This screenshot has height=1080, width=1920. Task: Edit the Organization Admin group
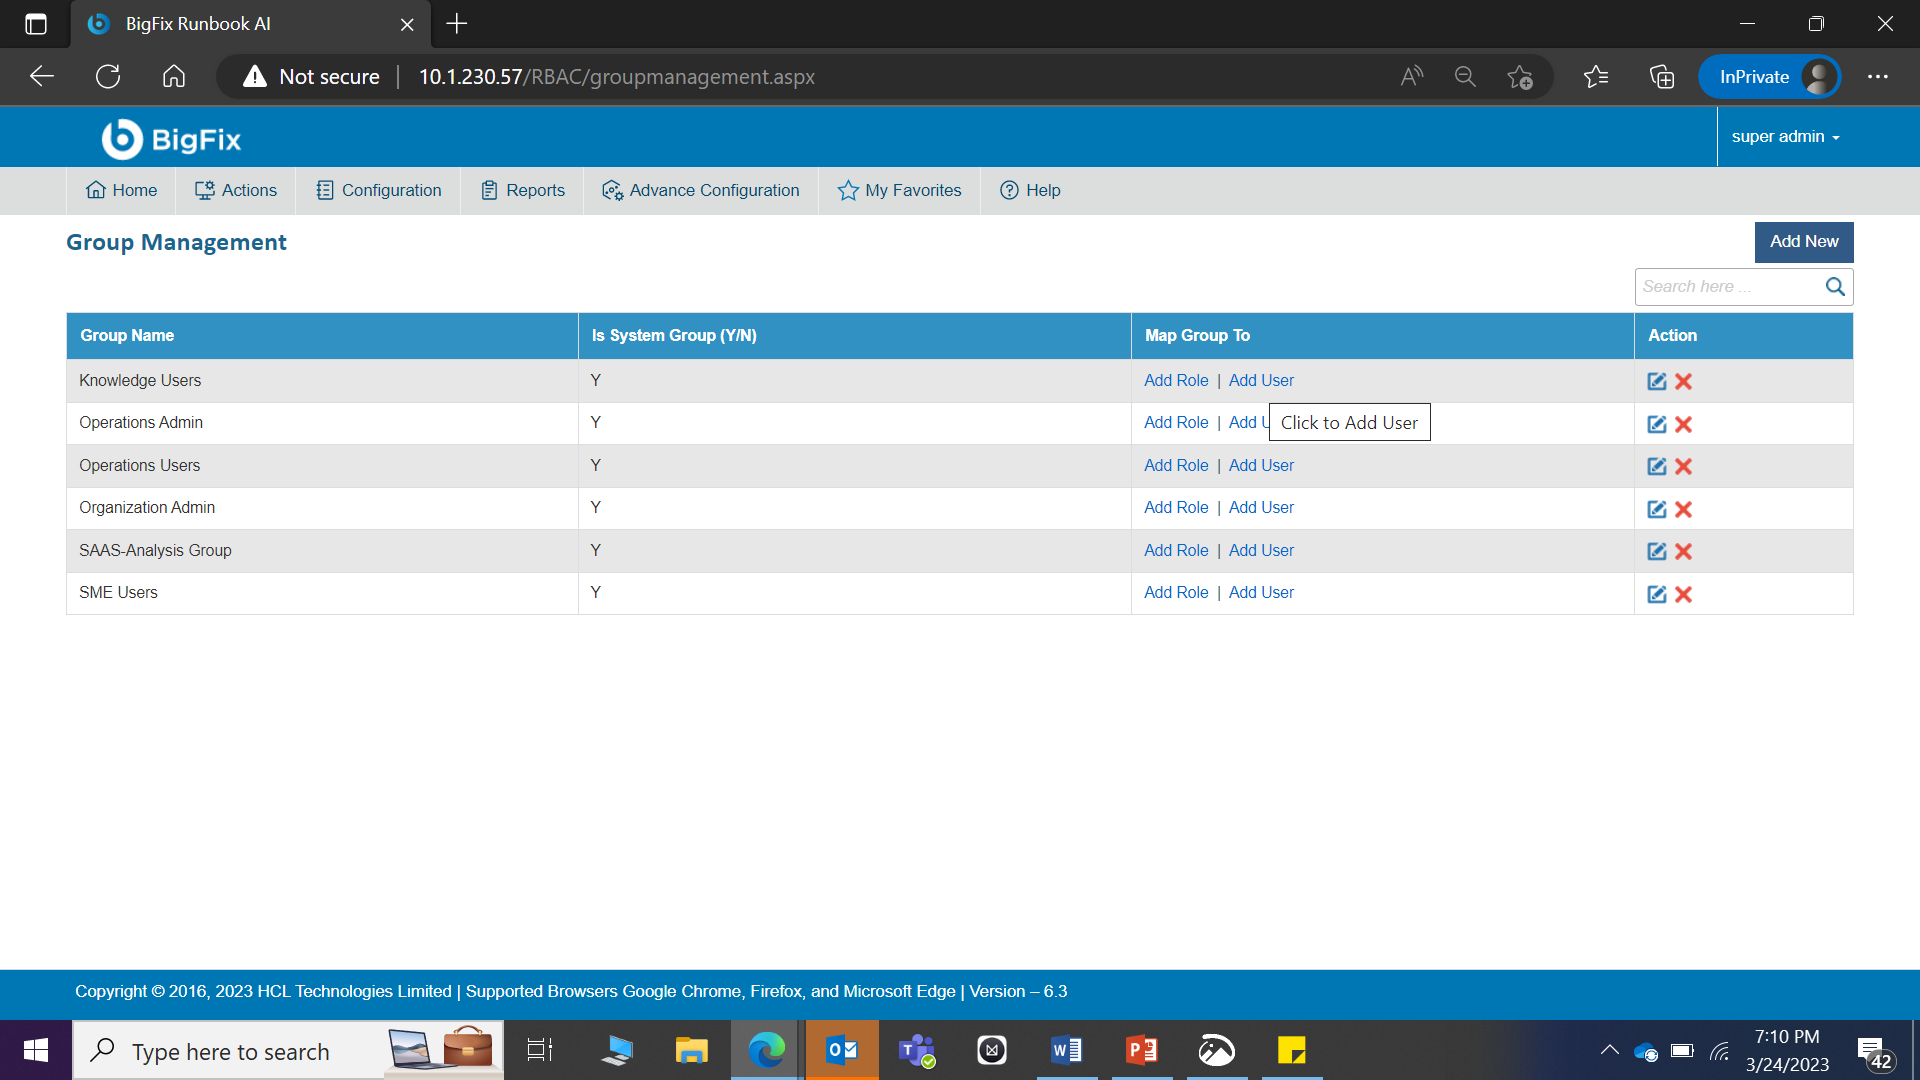point(1656,509)
